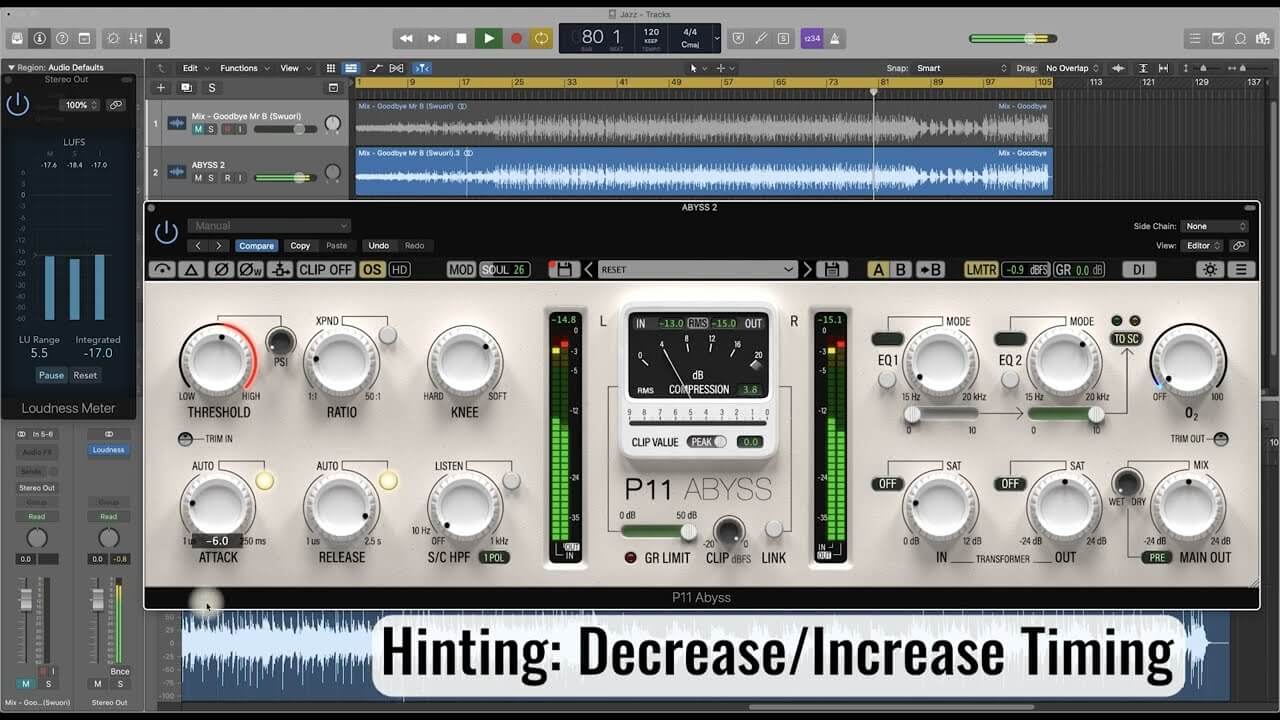Toggle the Loudness Meter power button

18,104
